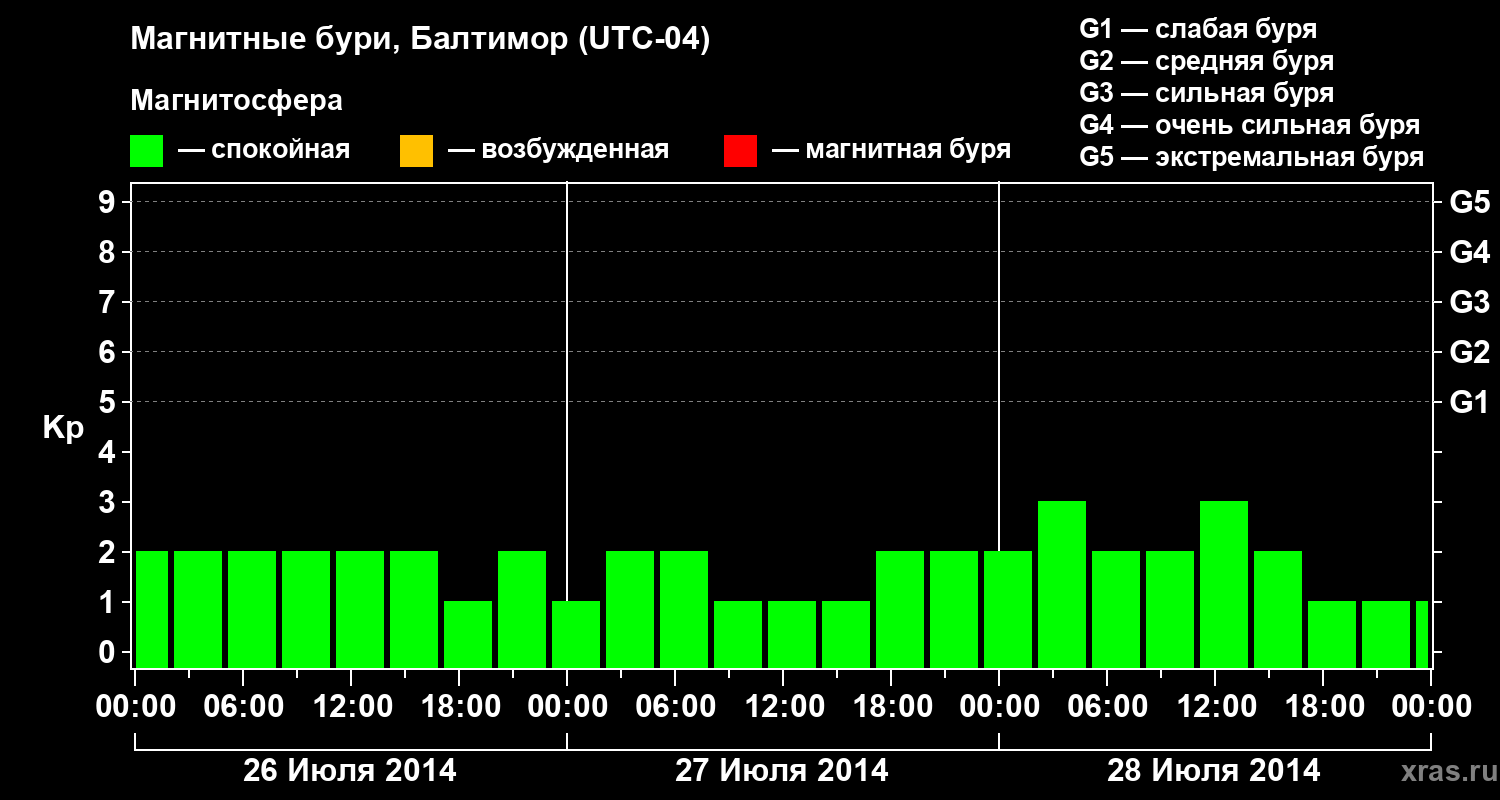Image resolution: width=1500 pixels, height=800 pixels.
Task: Click the '27 Июля 2014' date label
Action: click(782, 771)
